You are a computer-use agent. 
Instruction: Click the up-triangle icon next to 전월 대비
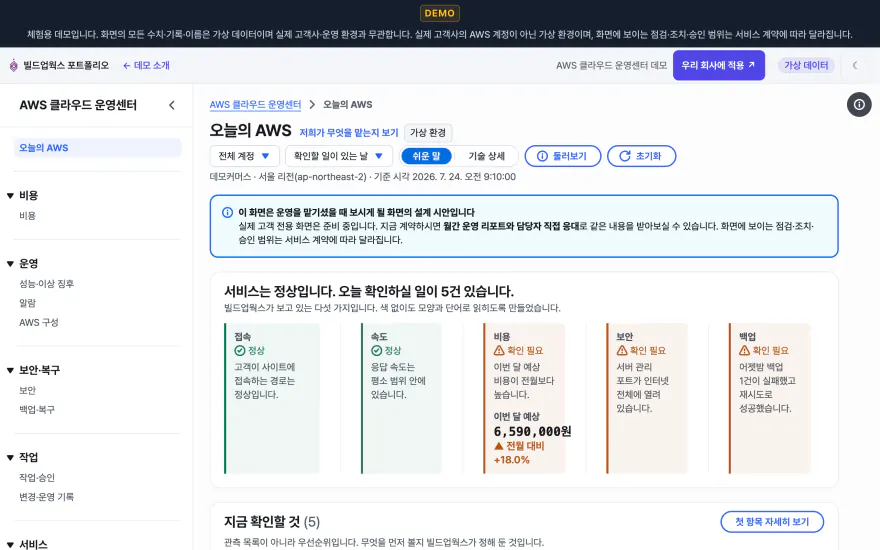498,446
